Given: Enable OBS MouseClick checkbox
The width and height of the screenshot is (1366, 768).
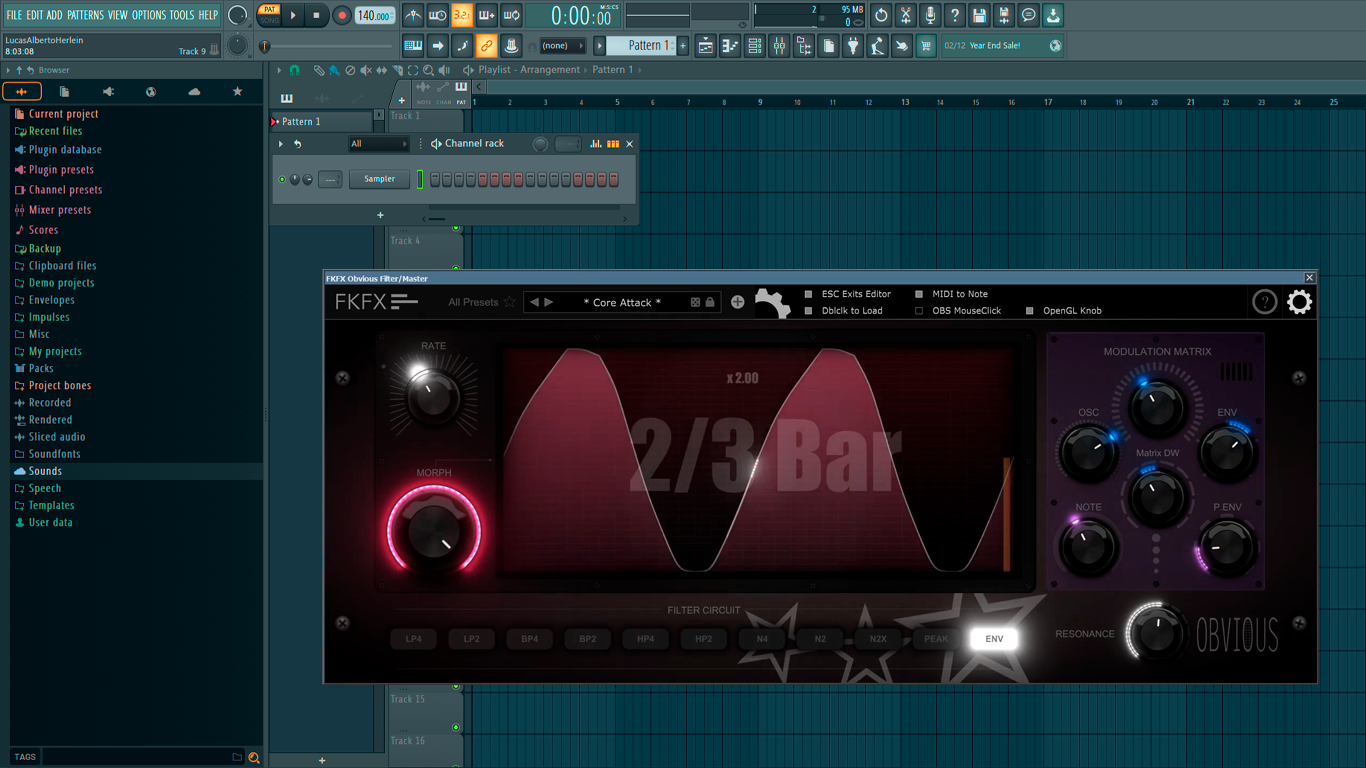Looking at the screenshot, I should pos(919,311).
